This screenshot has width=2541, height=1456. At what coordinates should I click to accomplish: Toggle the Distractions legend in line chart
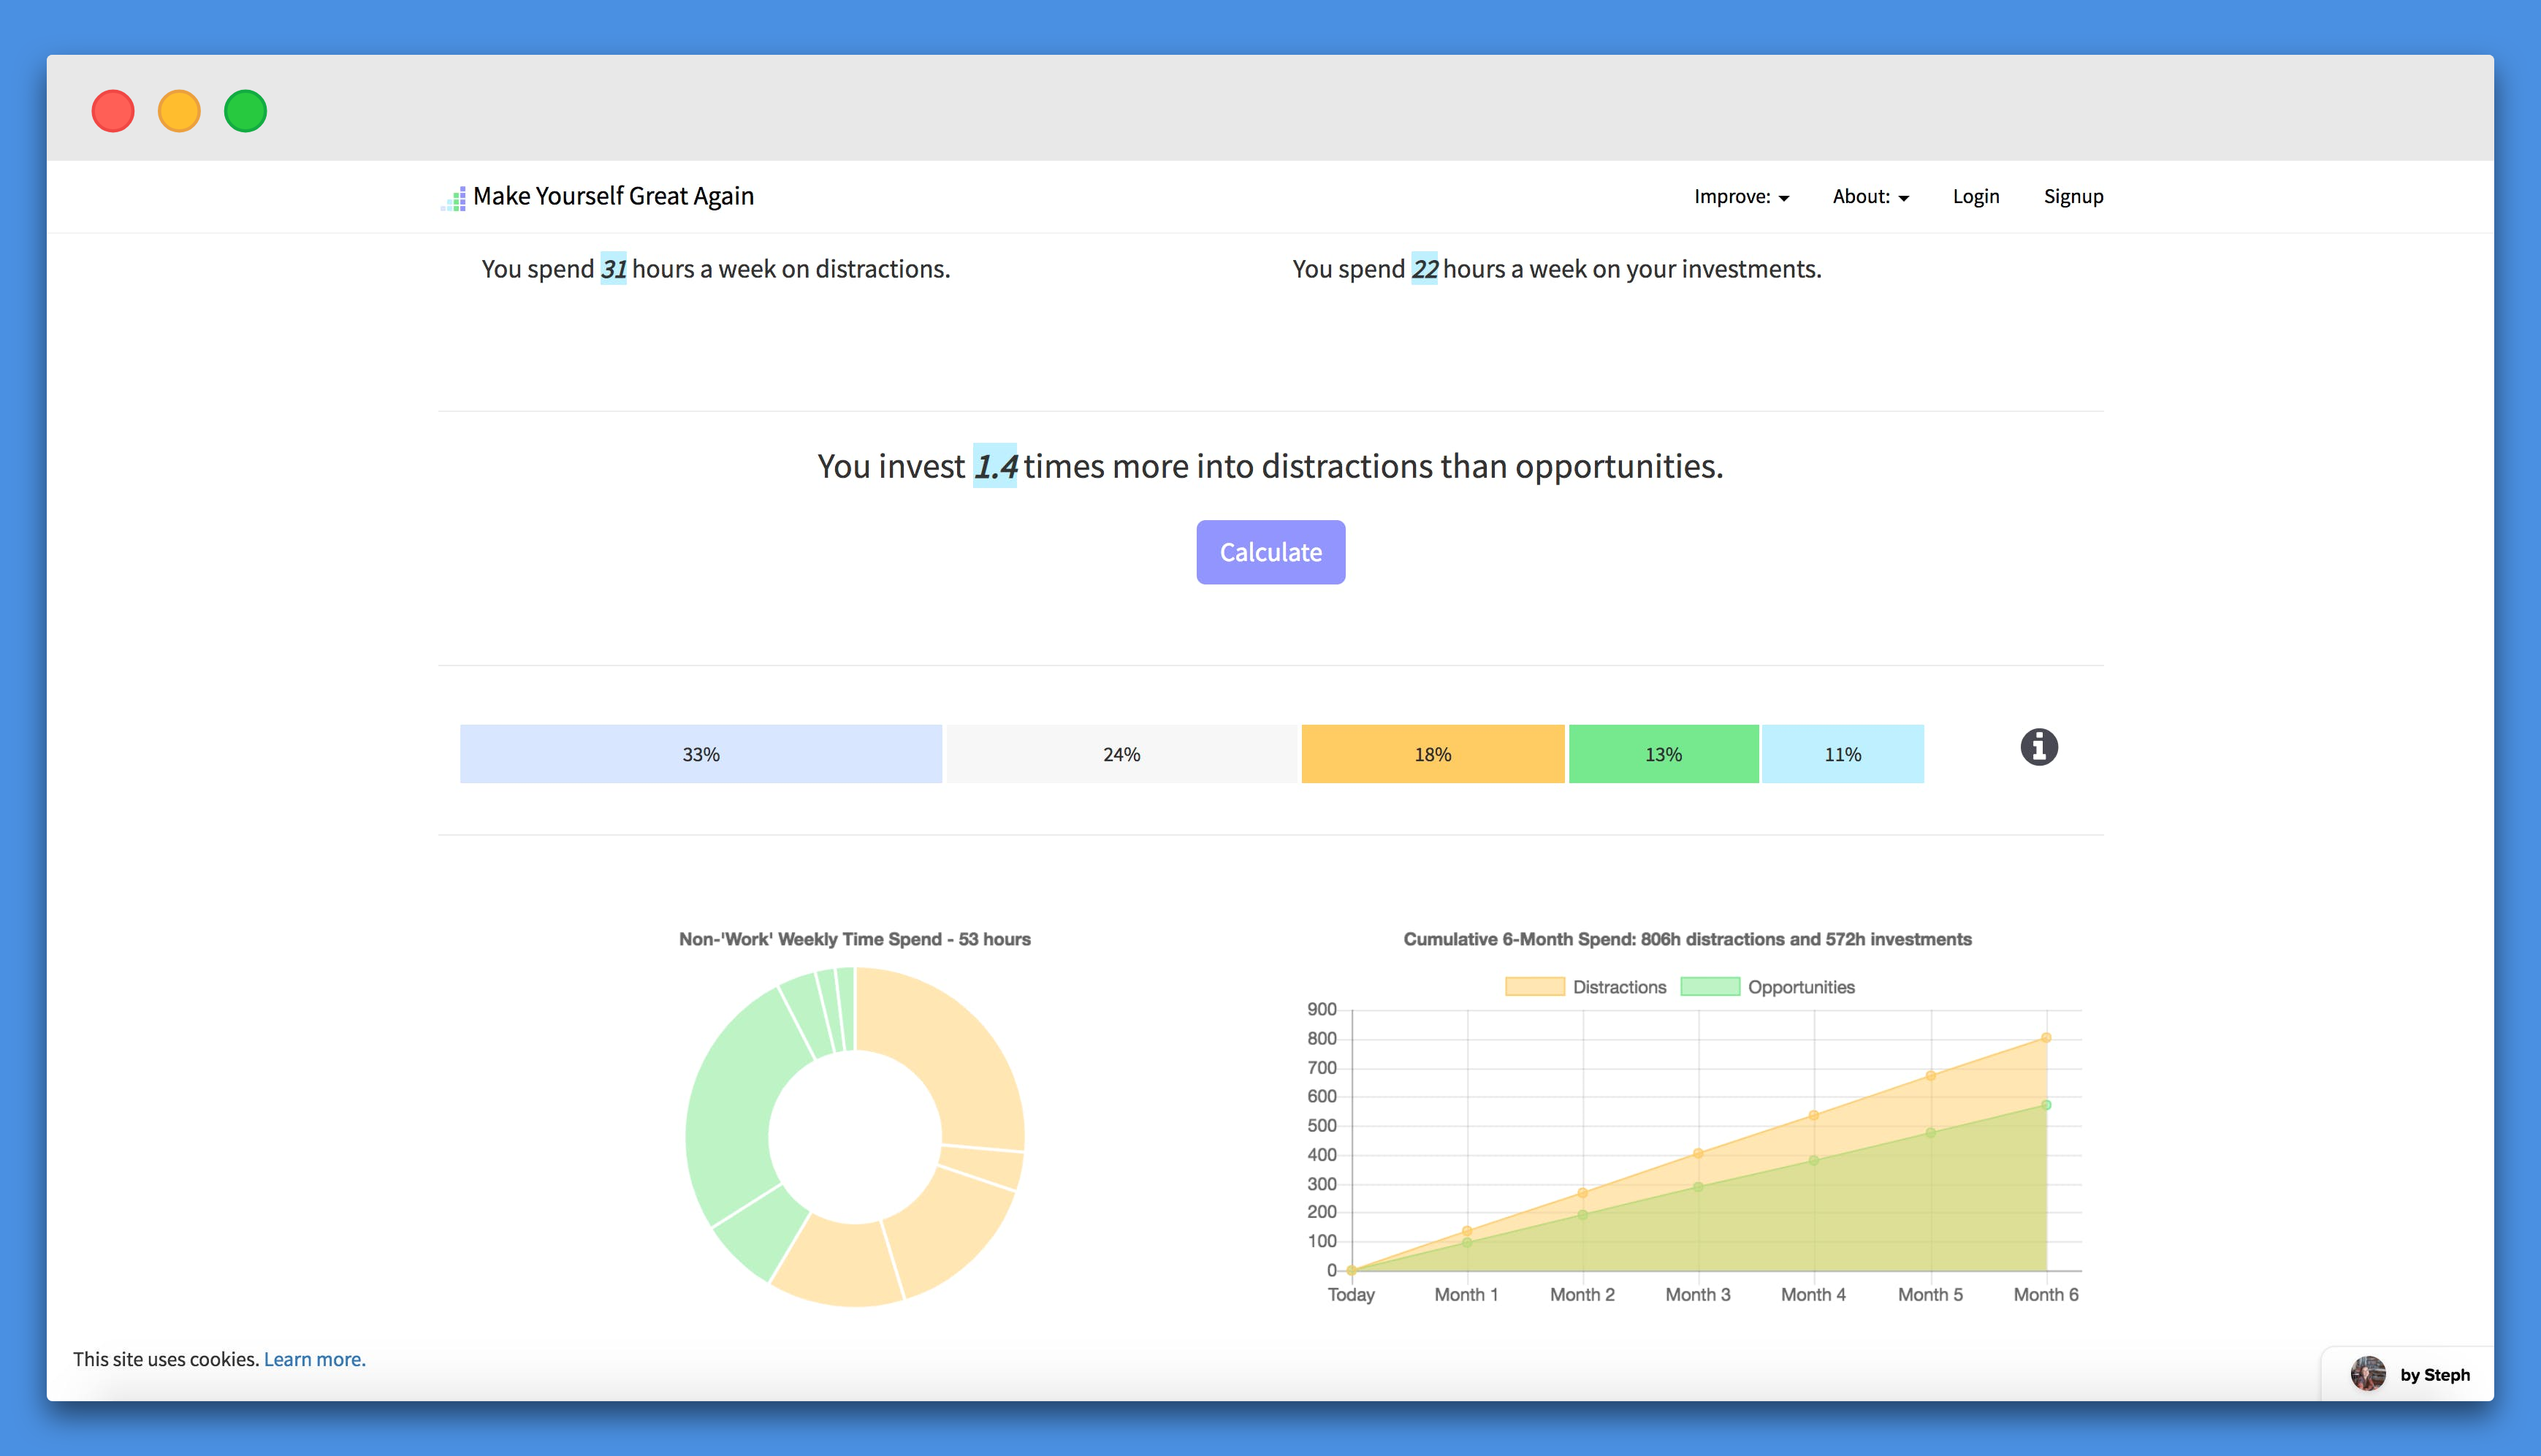pos(1585,987)
